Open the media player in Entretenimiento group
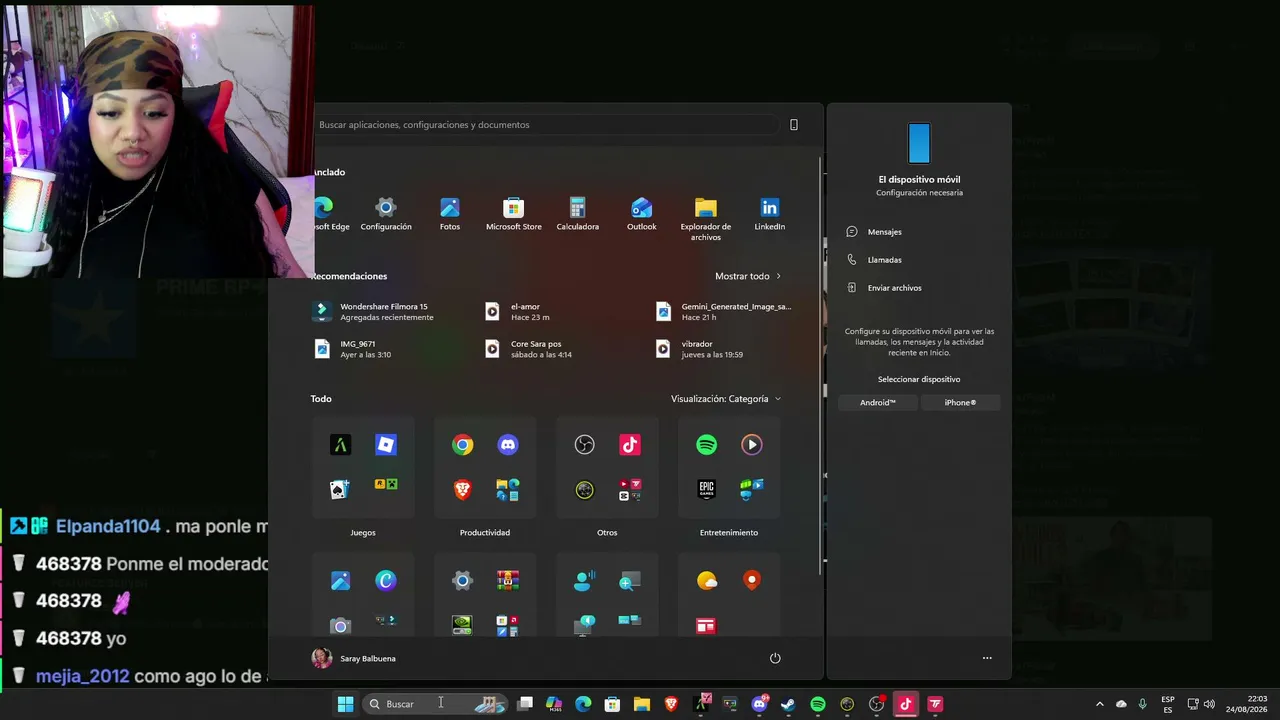Viewport: 1280px width, 720px height. click(752, 445)
